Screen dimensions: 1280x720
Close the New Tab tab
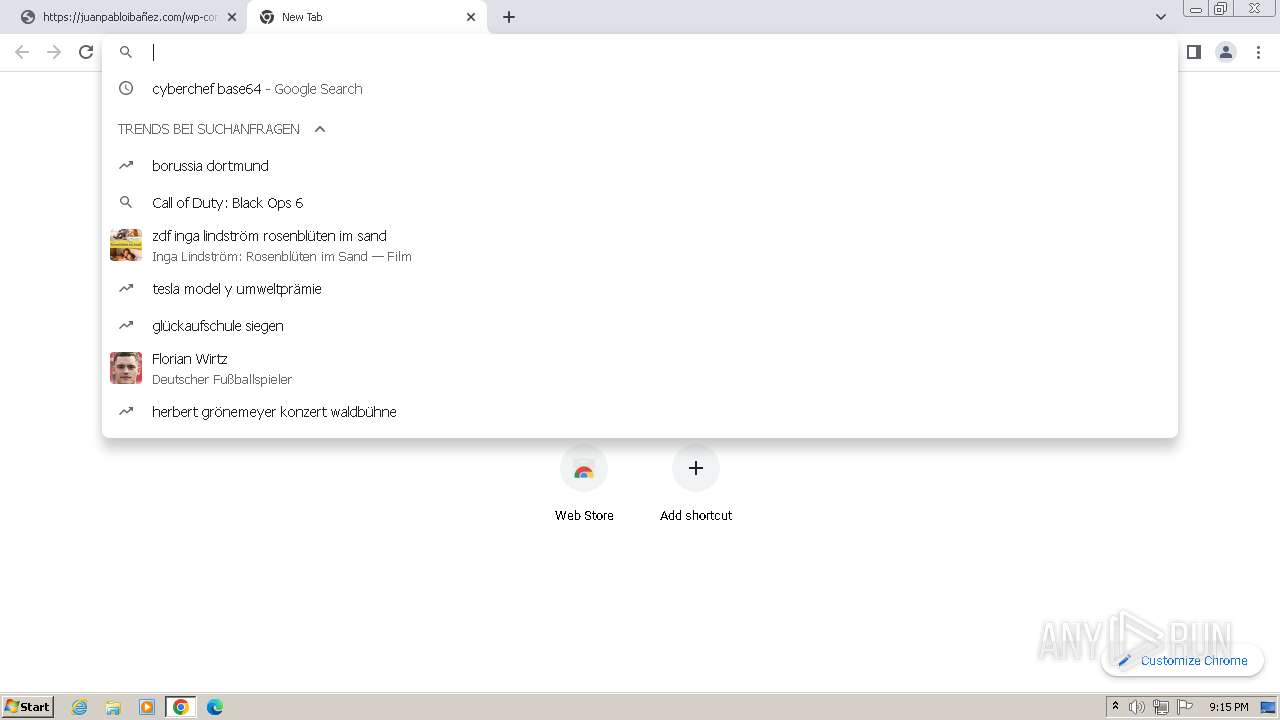[471, 17]
